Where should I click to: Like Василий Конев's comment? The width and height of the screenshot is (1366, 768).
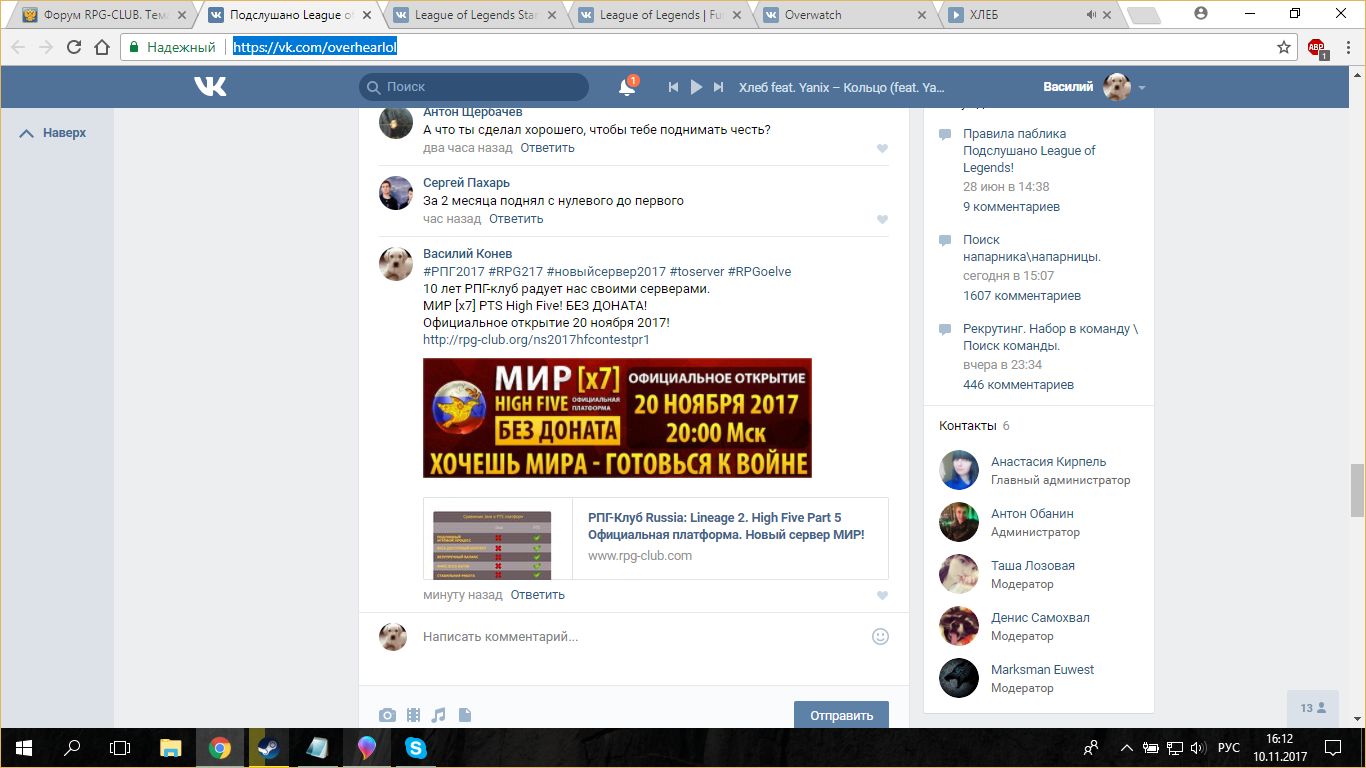[882, 596]
